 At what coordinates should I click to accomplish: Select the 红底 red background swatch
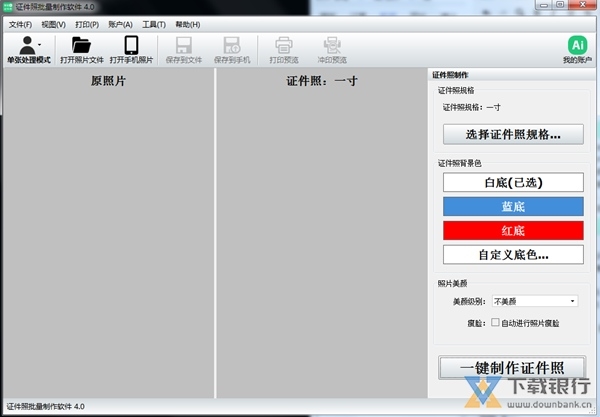(x=513, y=231)
